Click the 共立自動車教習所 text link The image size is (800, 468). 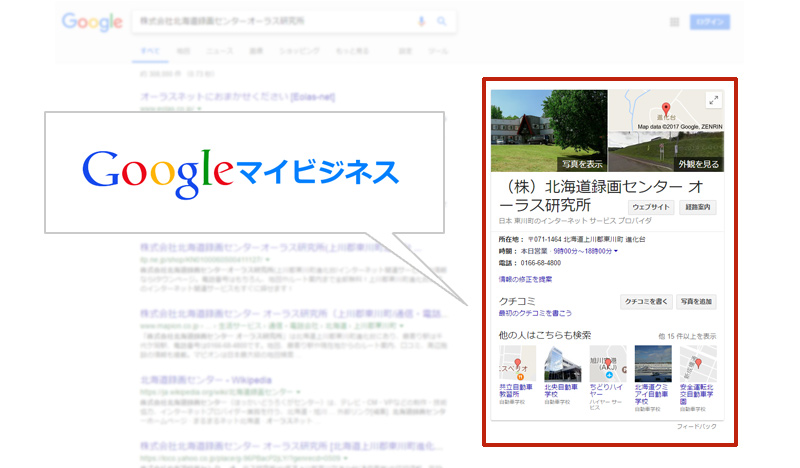point(515,391)
